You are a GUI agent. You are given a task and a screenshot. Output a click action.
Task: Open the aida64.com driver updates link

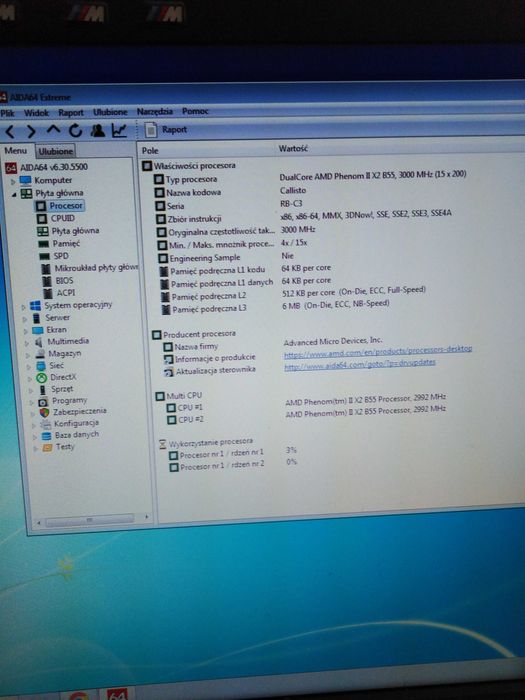[x=359, y=365]
